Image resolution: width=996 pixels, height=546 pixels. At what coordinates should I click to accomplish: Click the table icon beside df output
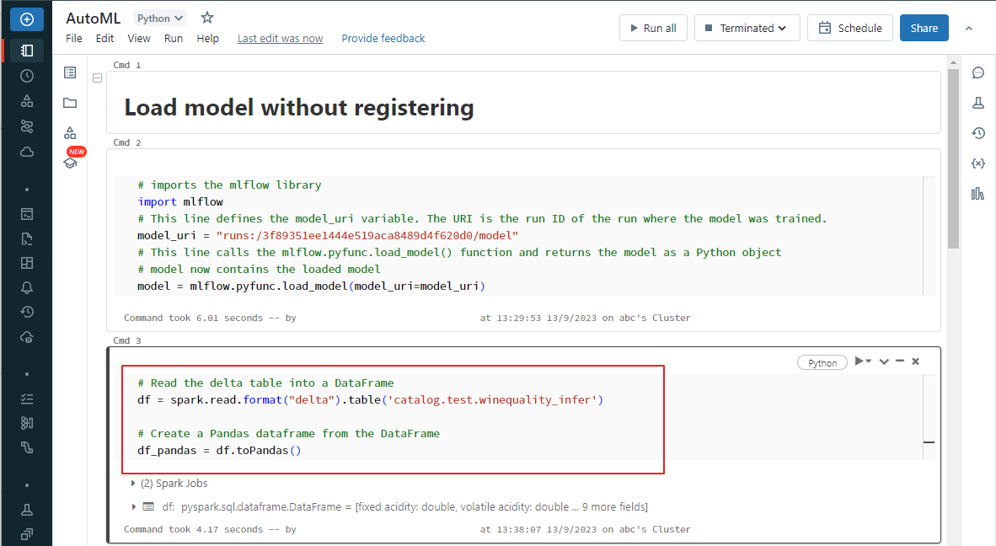149,507
